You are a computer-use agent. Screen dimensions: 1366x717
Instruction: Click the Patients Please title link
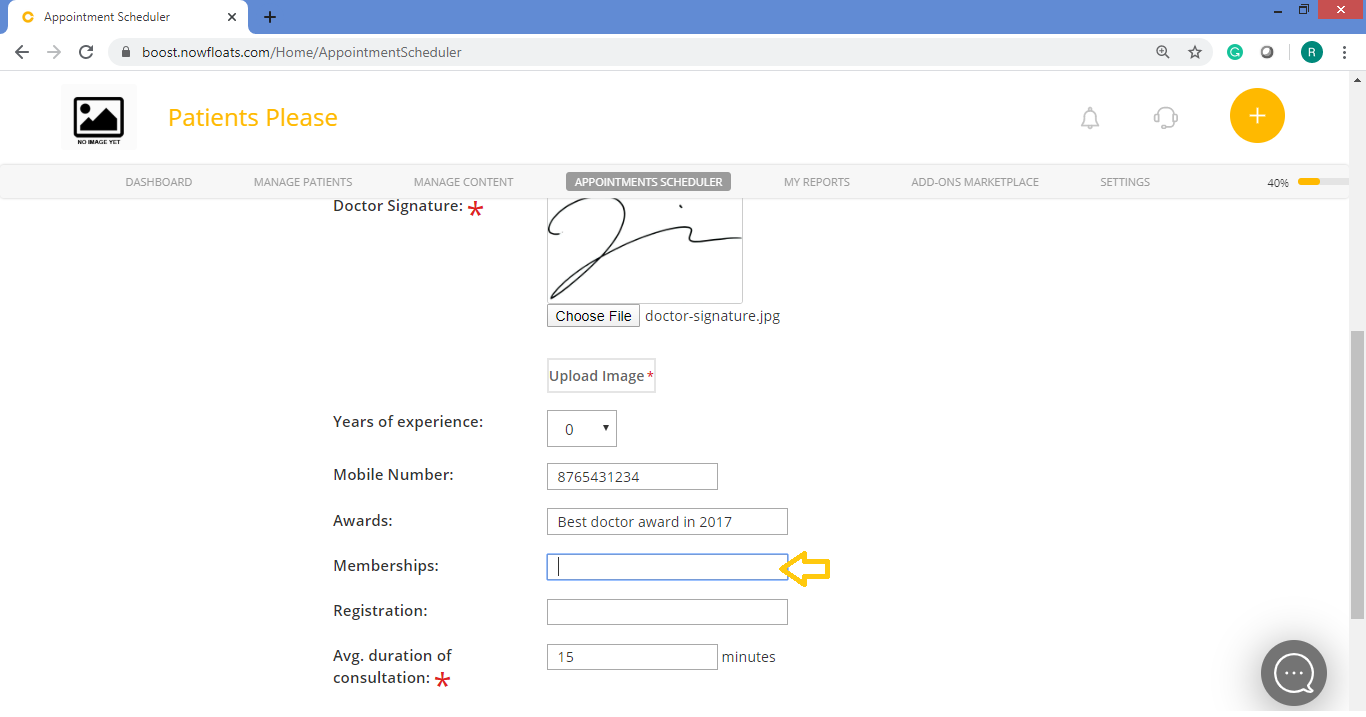tap(253, 118)
